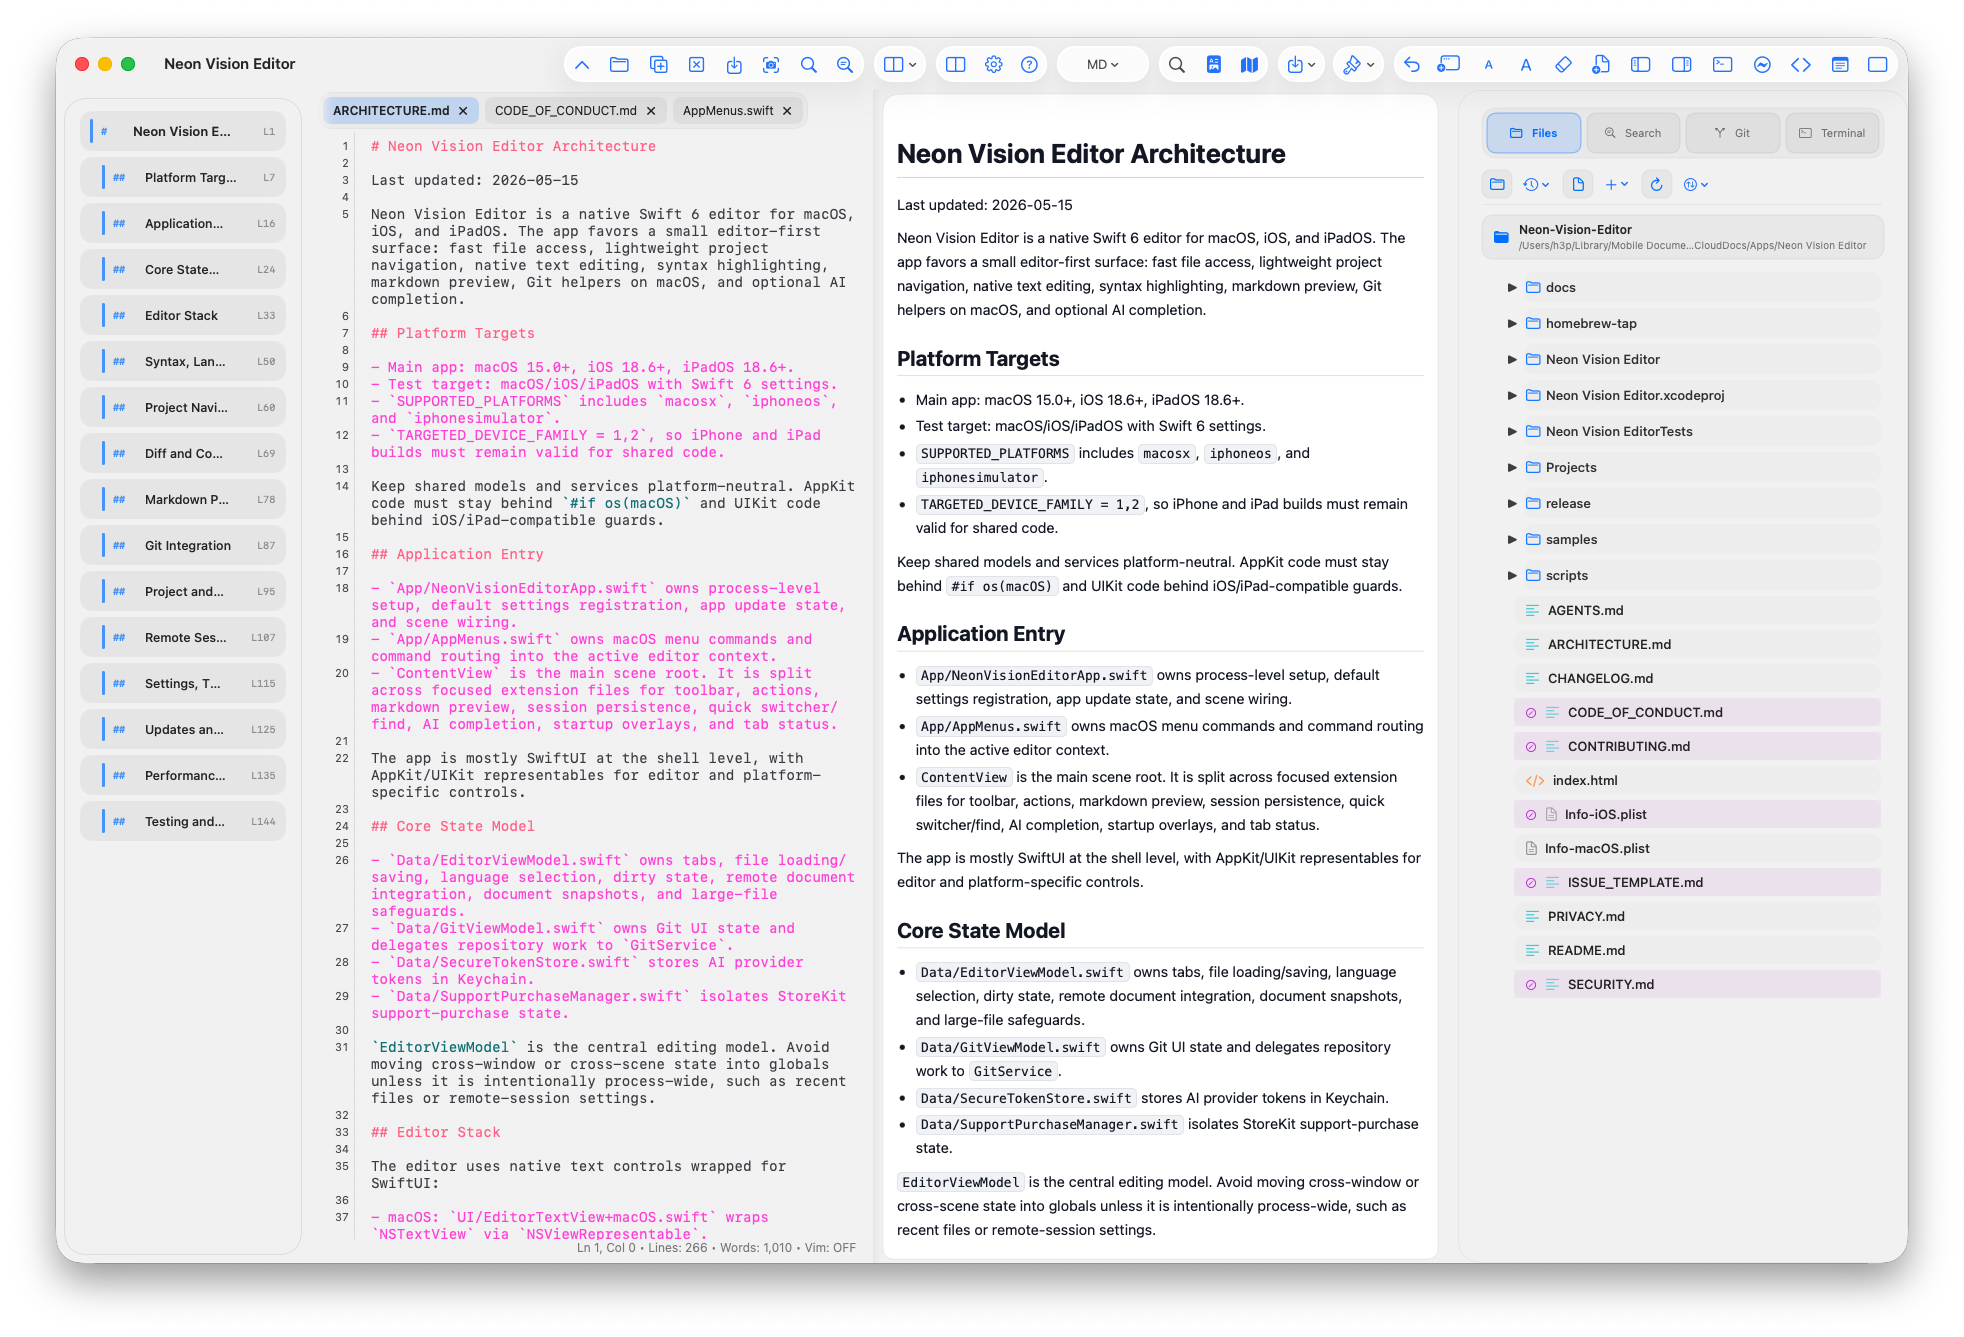
Task: Click the blue text-and-image preview icon
Action: [x=1214, y=65]
